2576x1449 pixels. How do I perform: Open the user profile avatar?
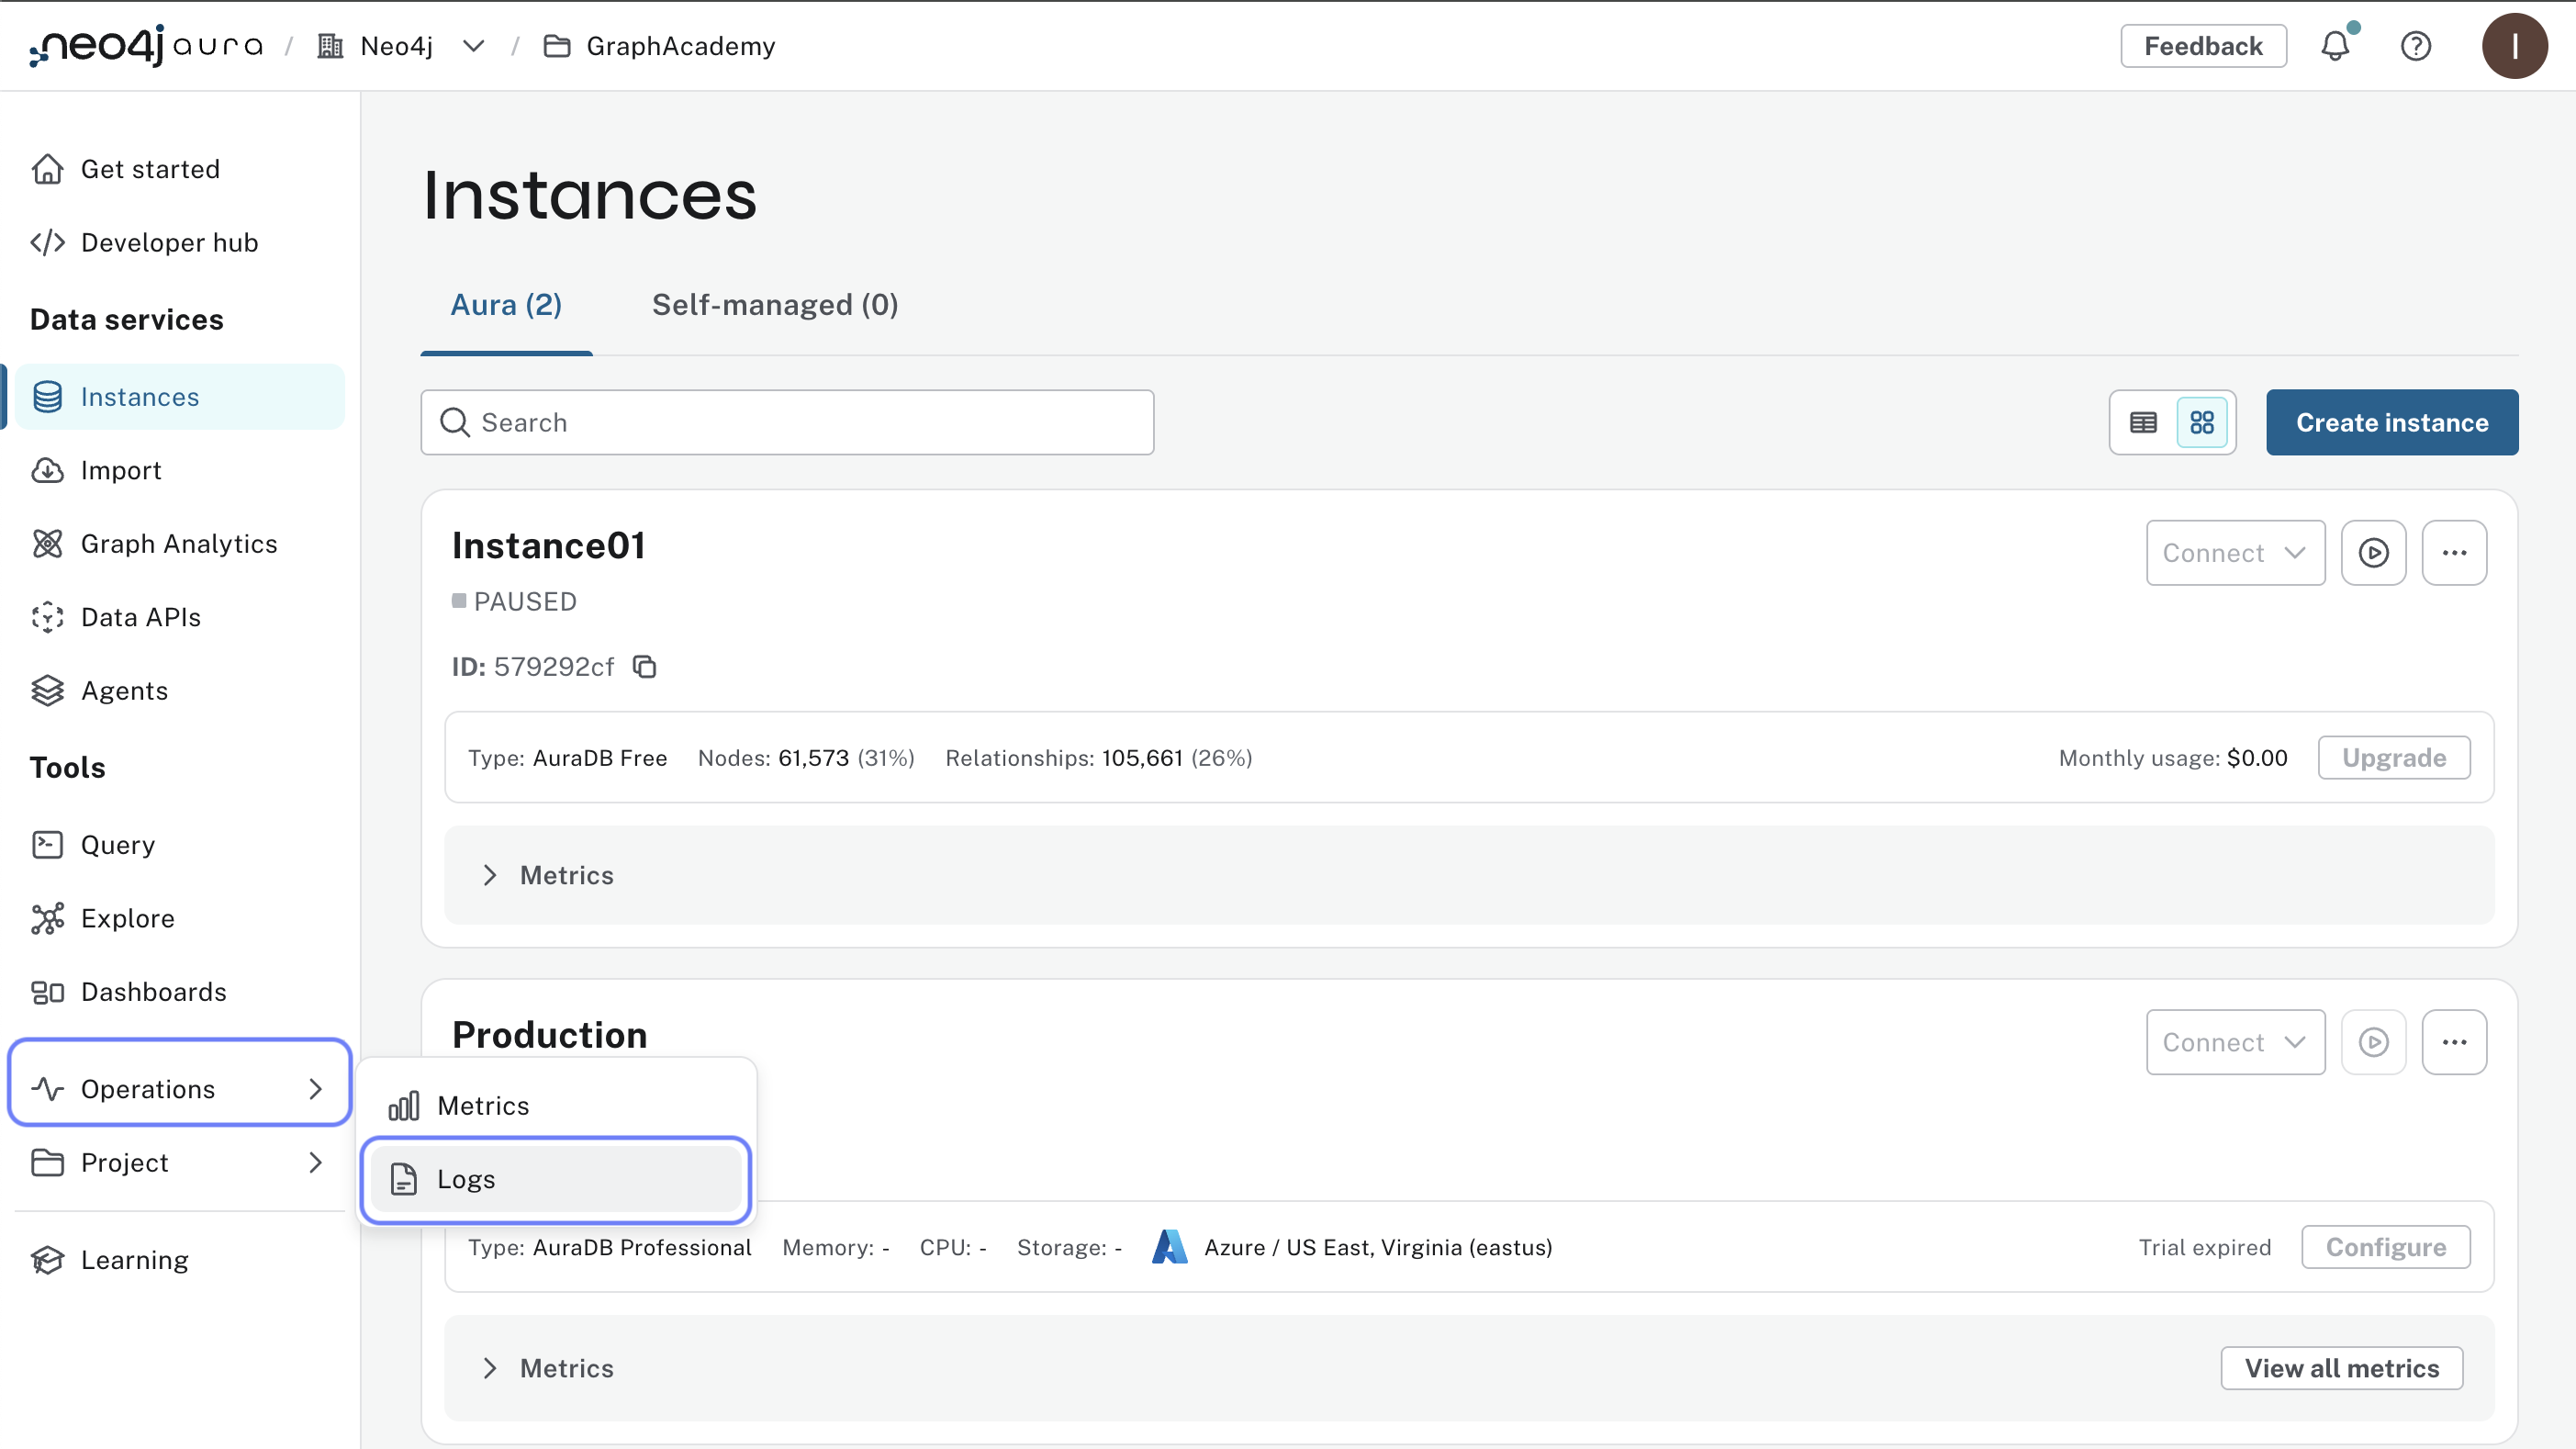[x=2513, y=46]
